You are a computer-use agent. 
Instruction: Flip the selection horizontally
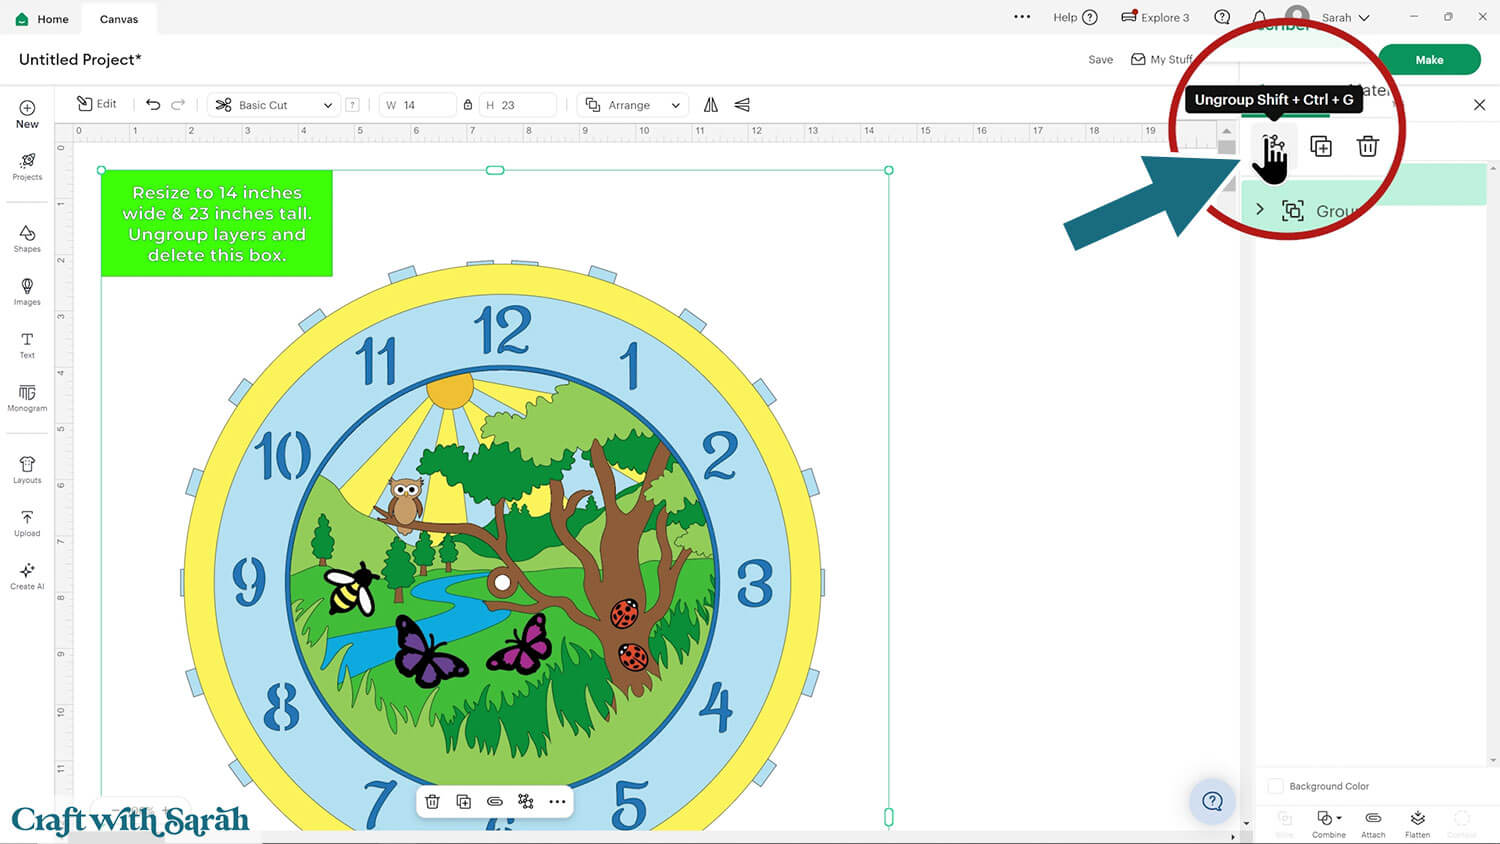tap(711, 105)
